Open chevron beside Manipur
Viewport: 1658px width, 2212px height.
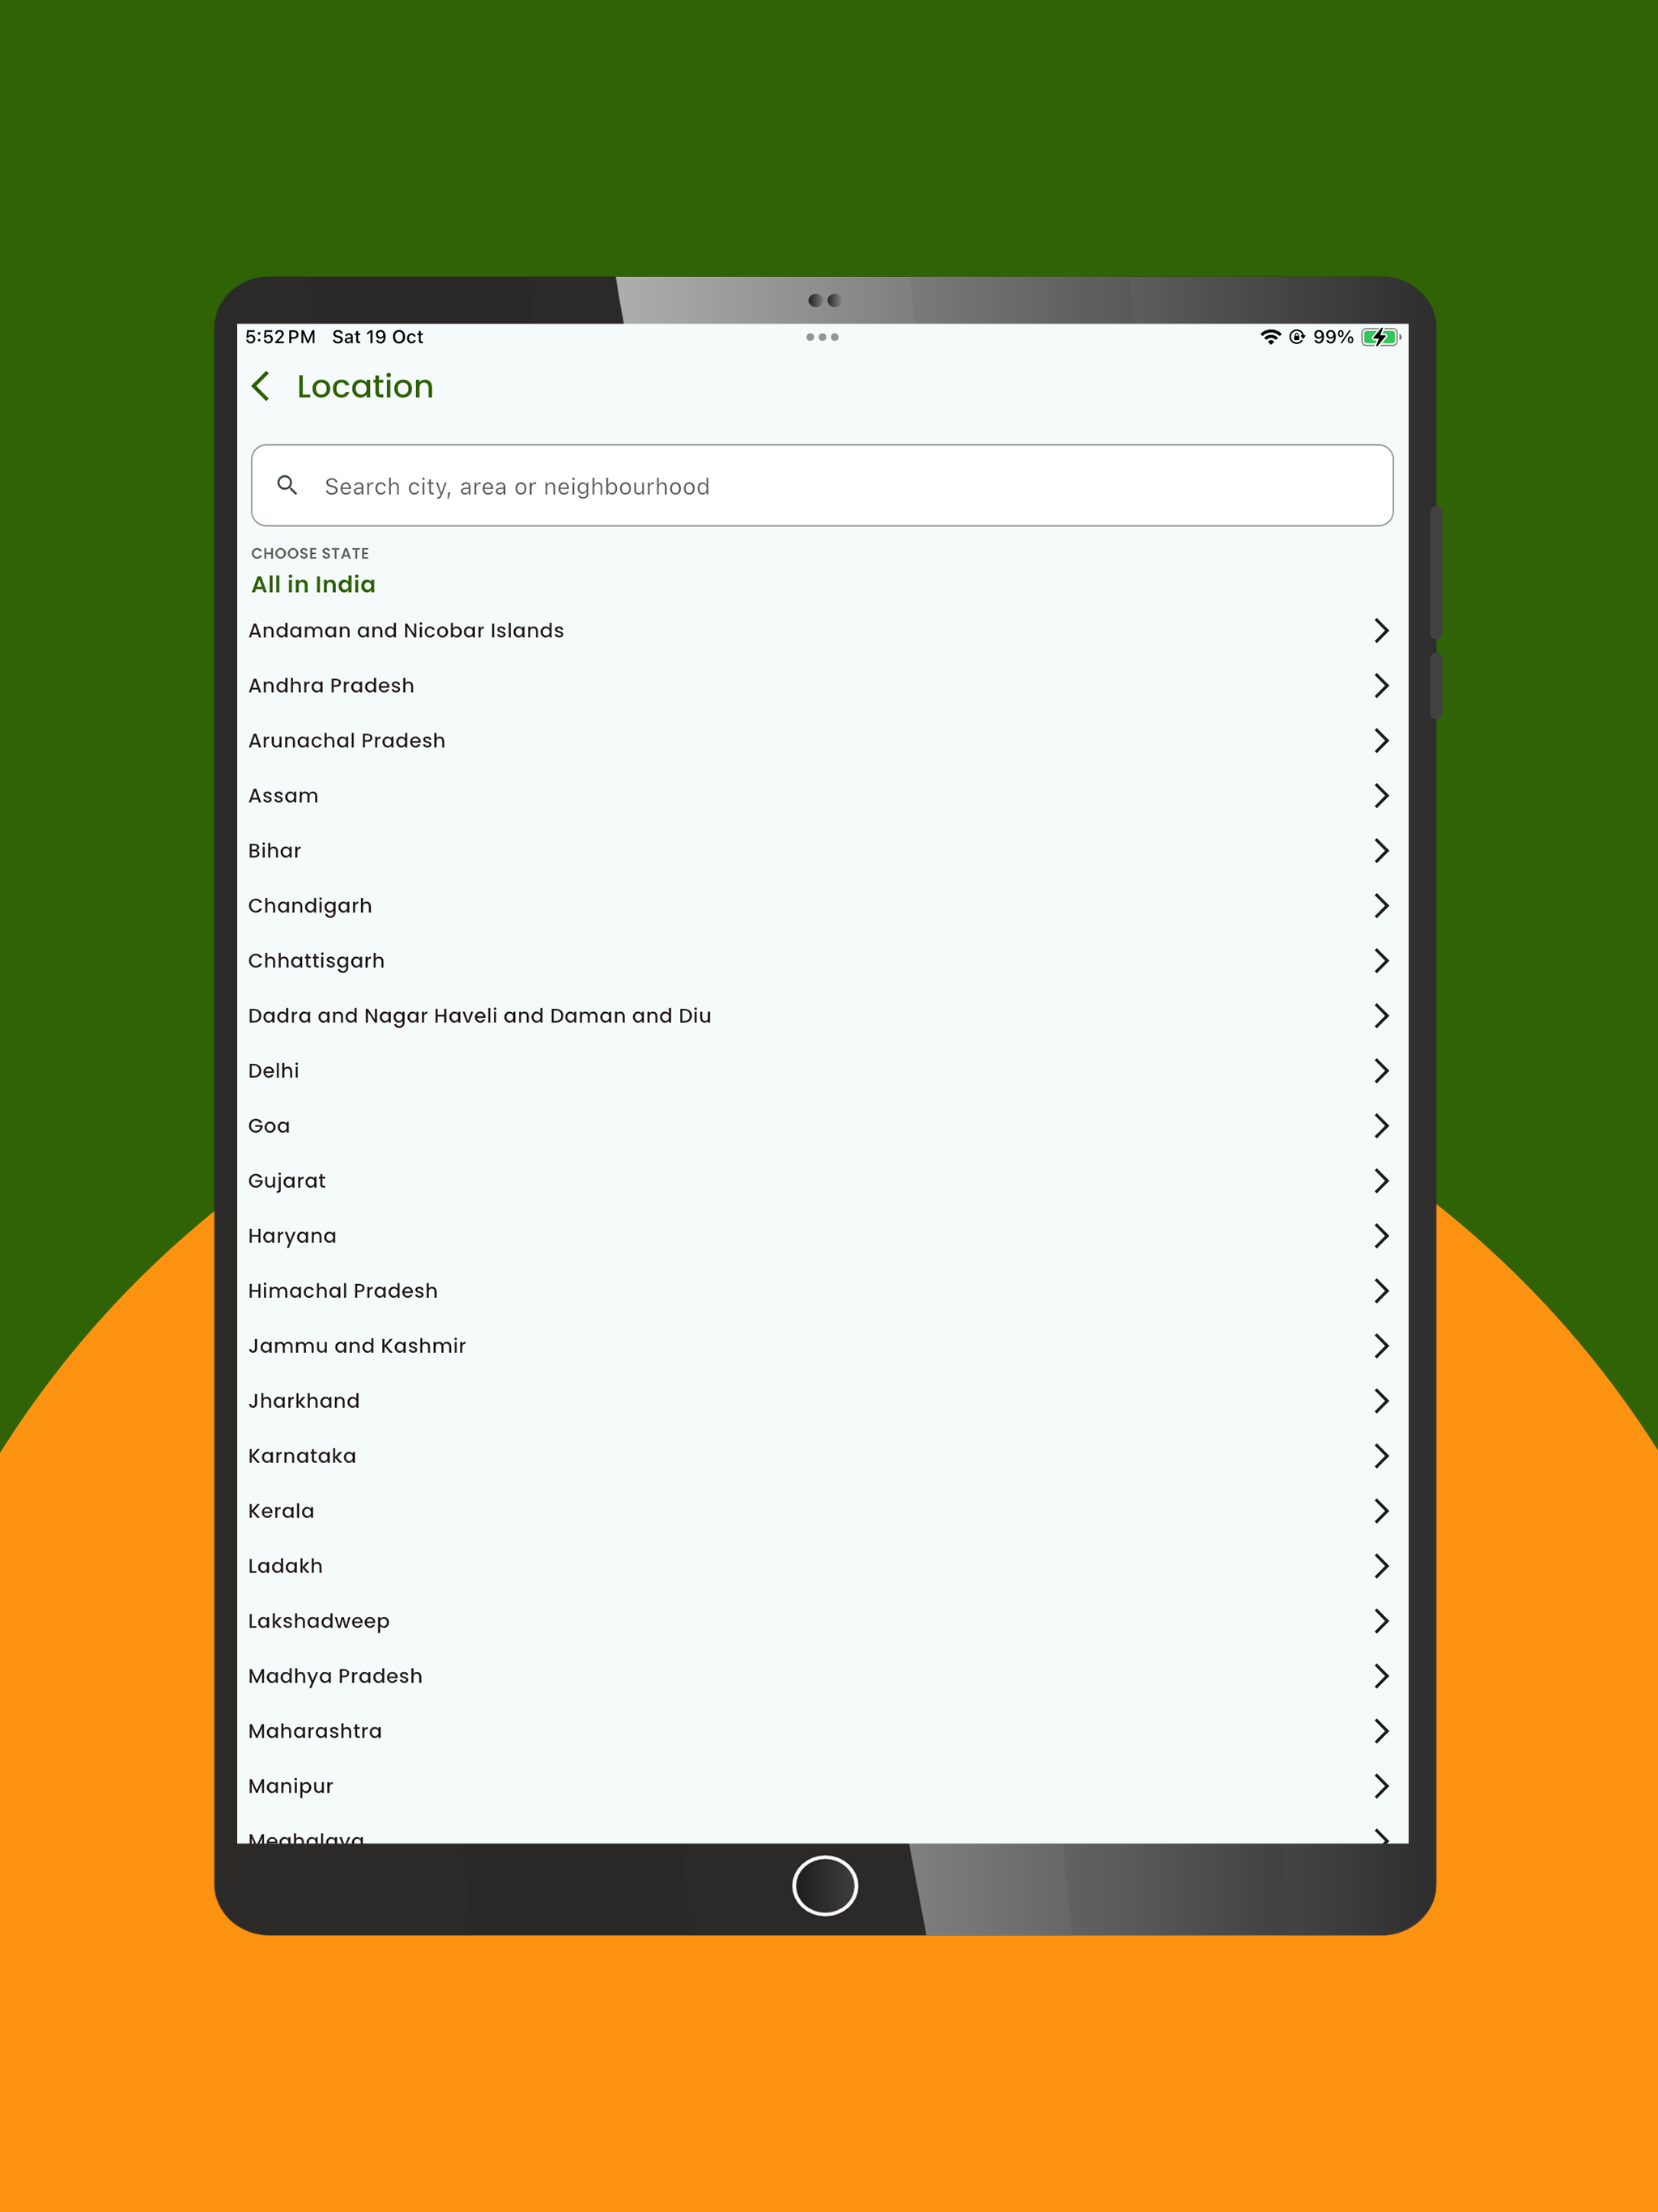[1381, 1785]
